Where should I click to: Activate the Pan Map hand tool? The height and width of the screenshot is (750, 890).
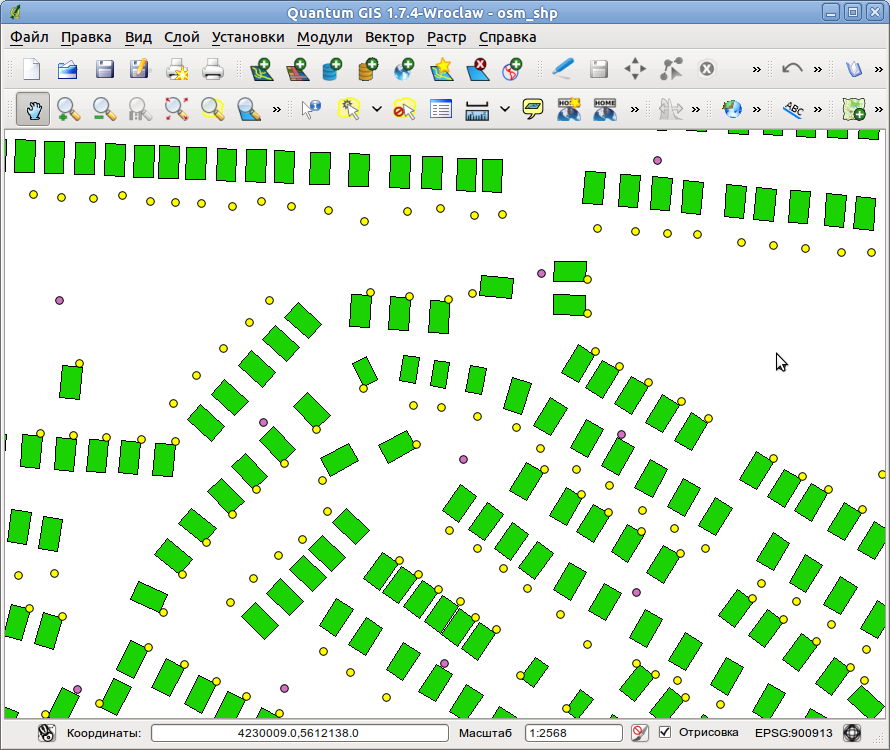(33, 109)
